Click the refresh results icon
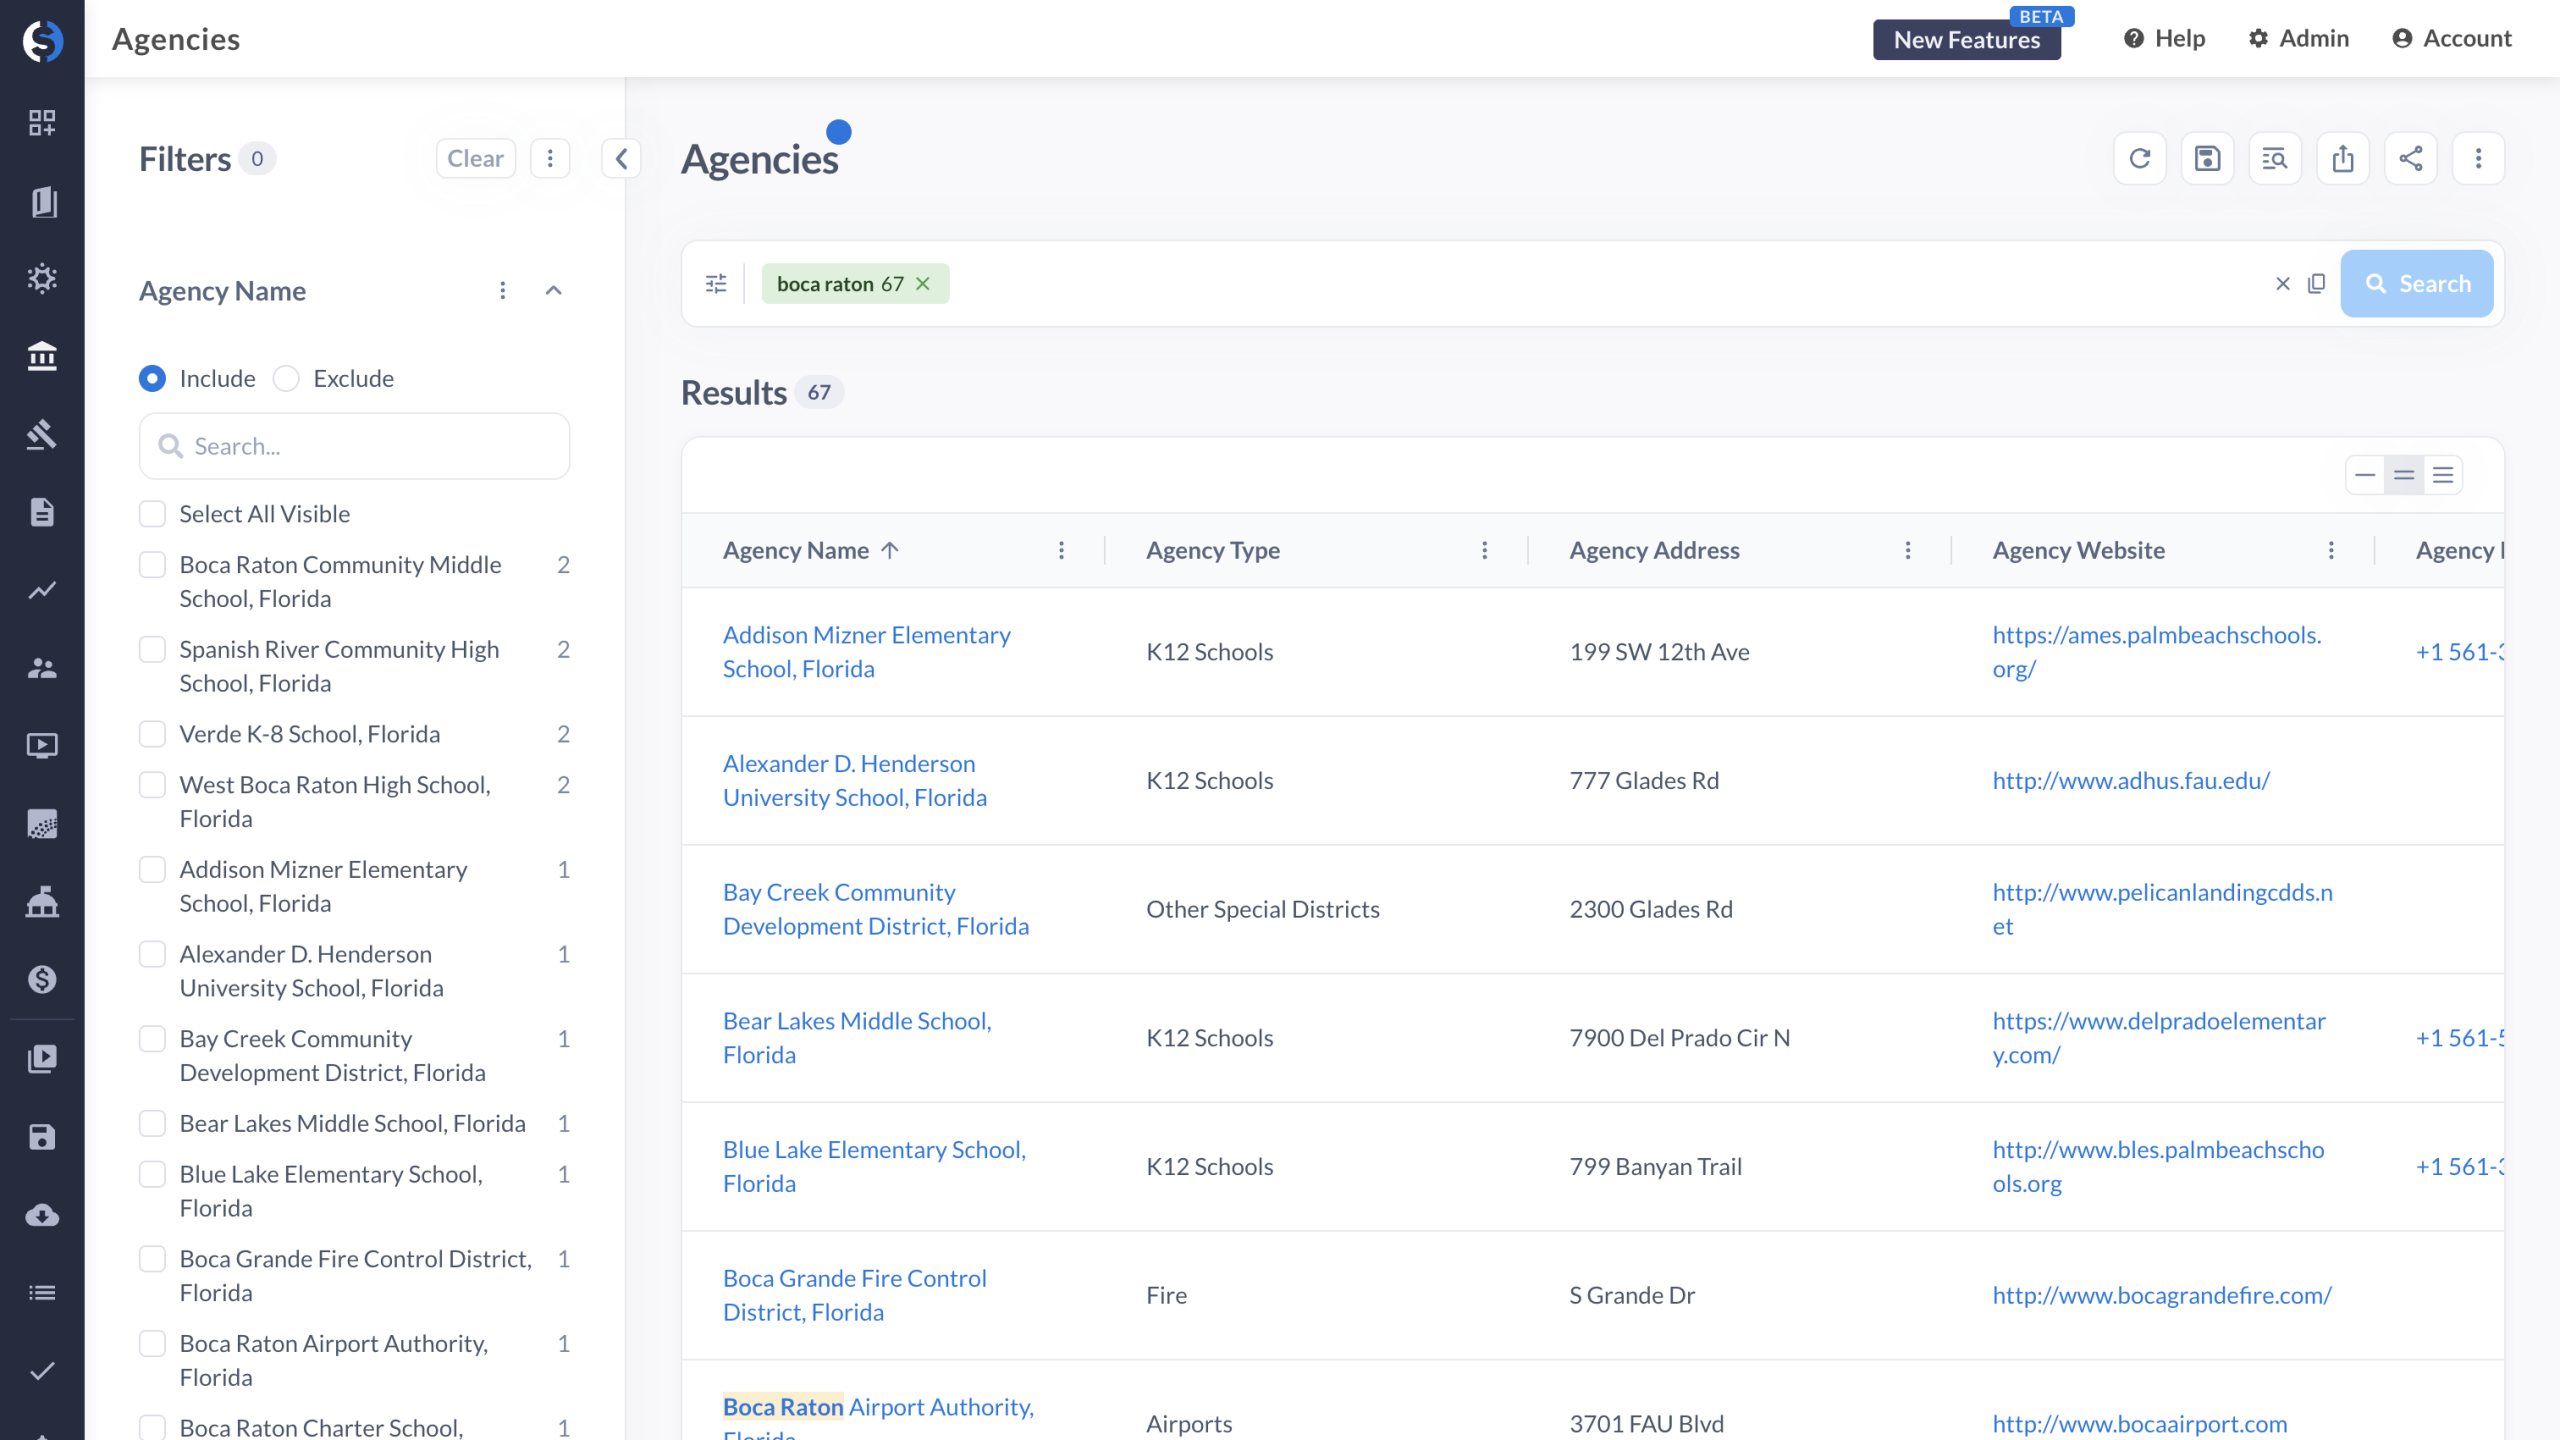The height and width of the screenshot is (1440, 2560). click(x=2139, y=158)
